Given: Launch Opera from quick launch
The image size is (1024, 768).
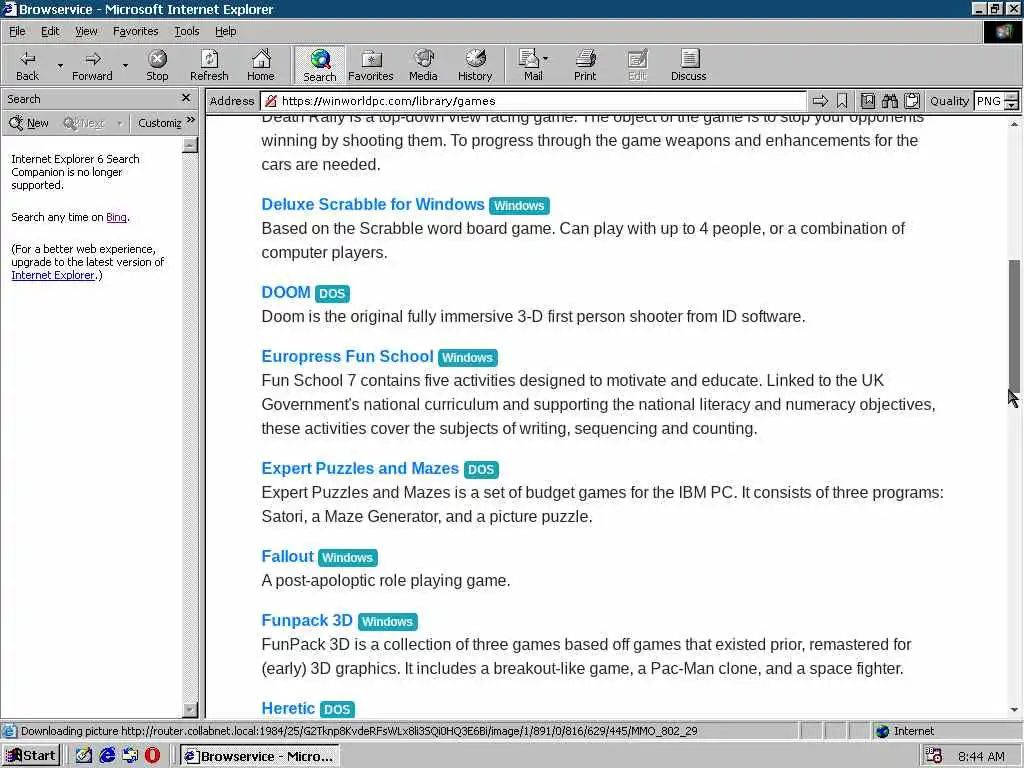Looking at the screenshot, I should click(x=152, y=756).
